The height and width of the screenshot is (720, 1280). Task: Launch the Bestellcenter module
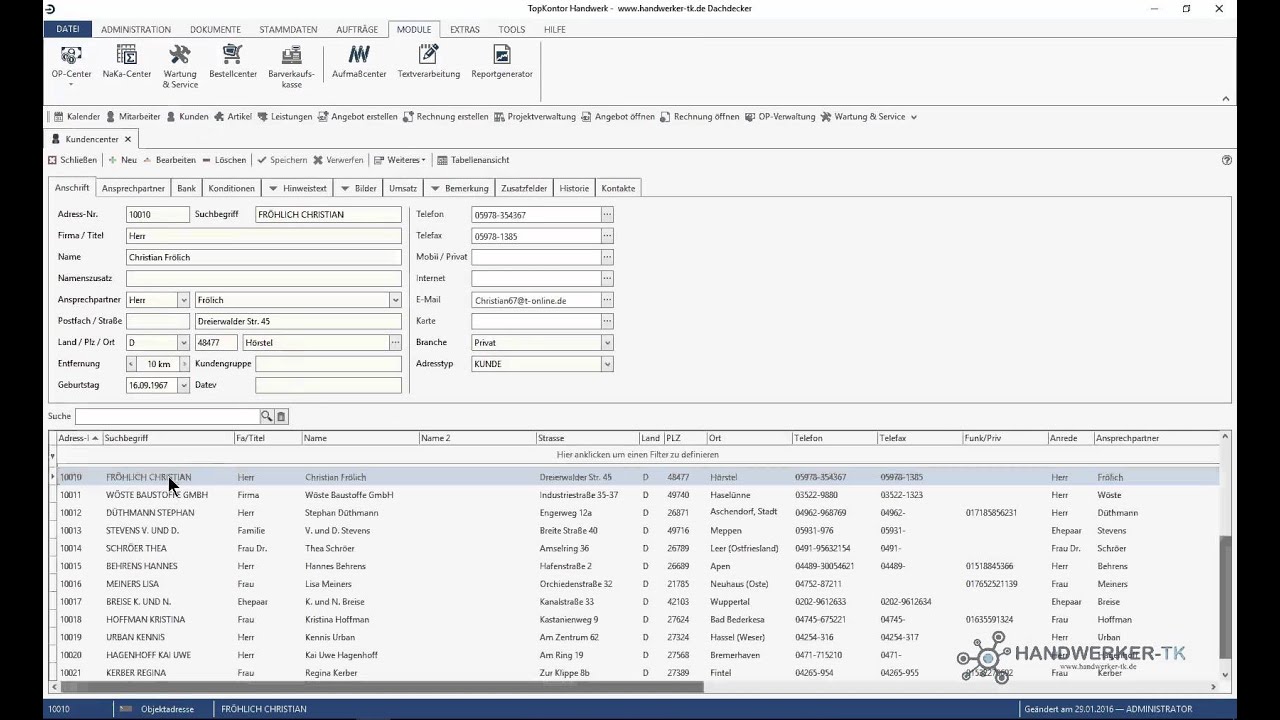click(x=233, y=62)
